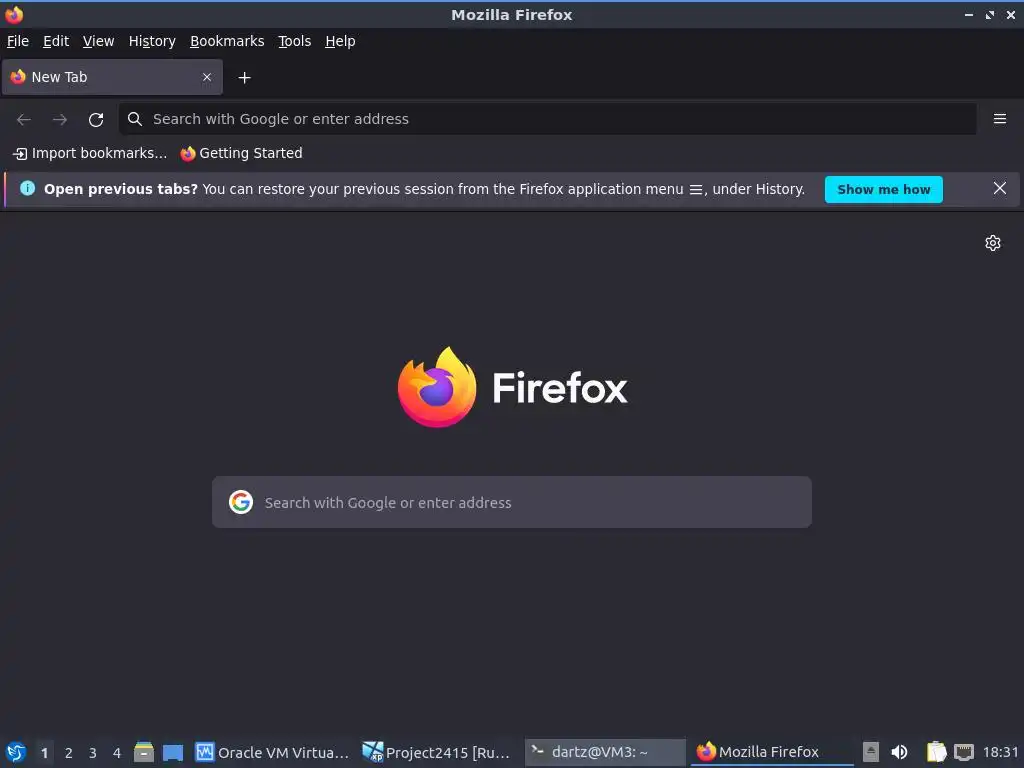
Task: Switch to Oracle VM VirtualBox taskbar window
Action: 272,752
